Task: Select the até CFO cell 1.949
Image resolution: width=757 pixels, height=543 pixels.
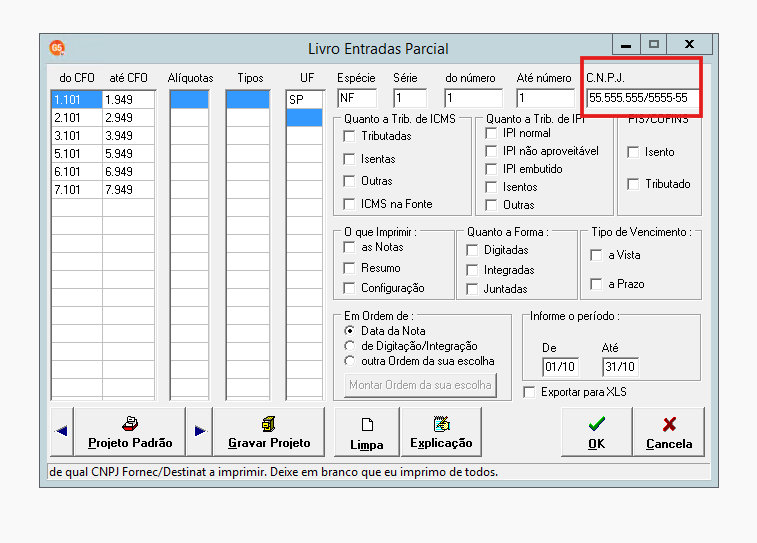Action: click(x=128, y=99)
